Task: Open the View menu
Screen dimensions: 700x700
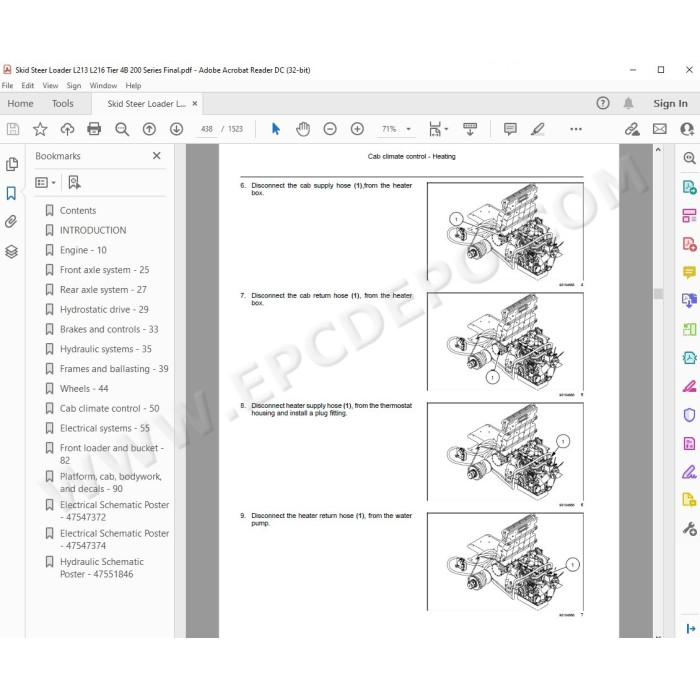Action: [50, 85]
